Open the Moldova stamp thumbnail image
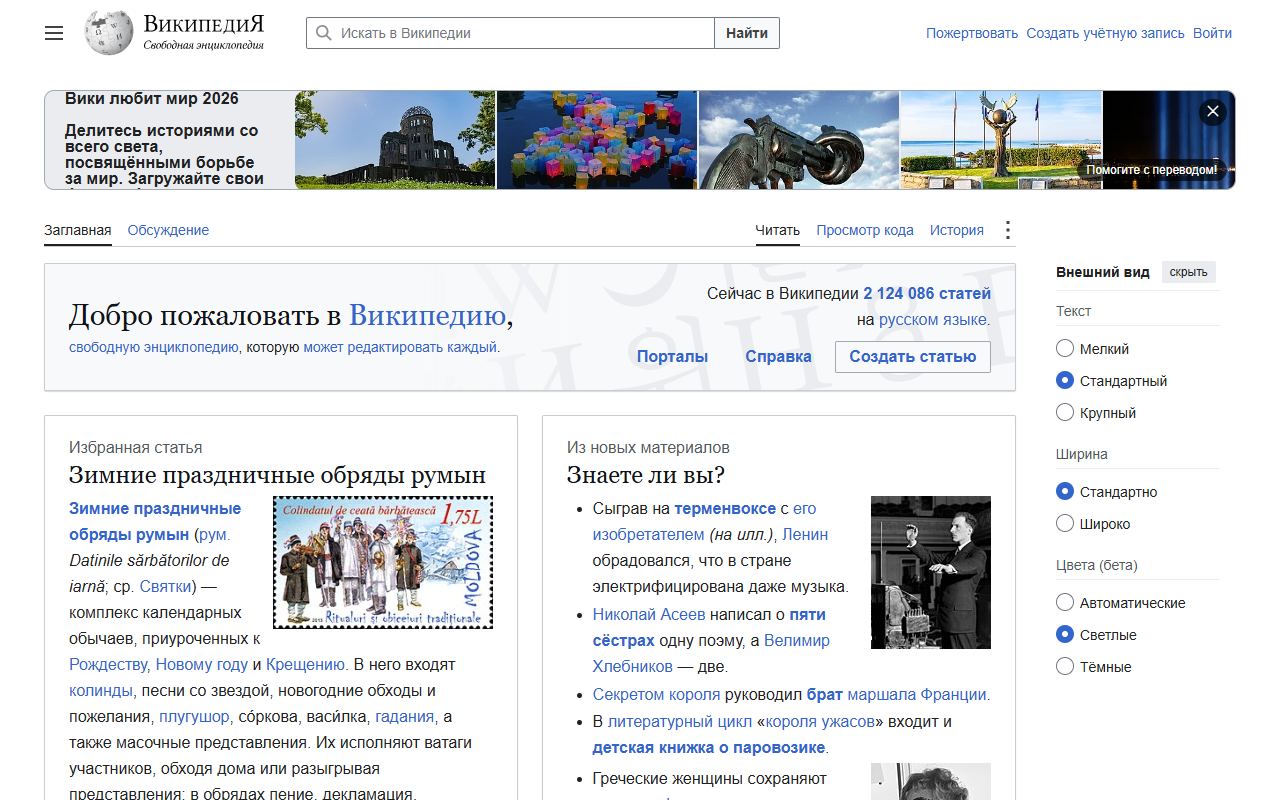The height and width of the screenshot is (800, 1280). 384,563
